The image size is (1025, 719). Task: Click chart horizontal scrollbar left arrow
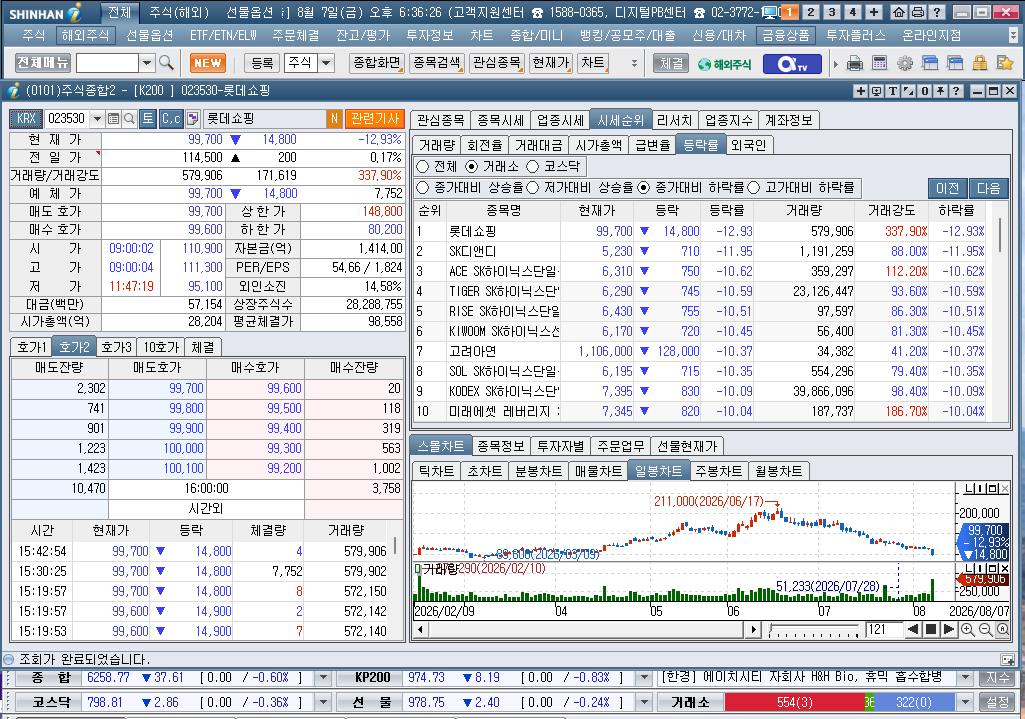click(420, 629)
